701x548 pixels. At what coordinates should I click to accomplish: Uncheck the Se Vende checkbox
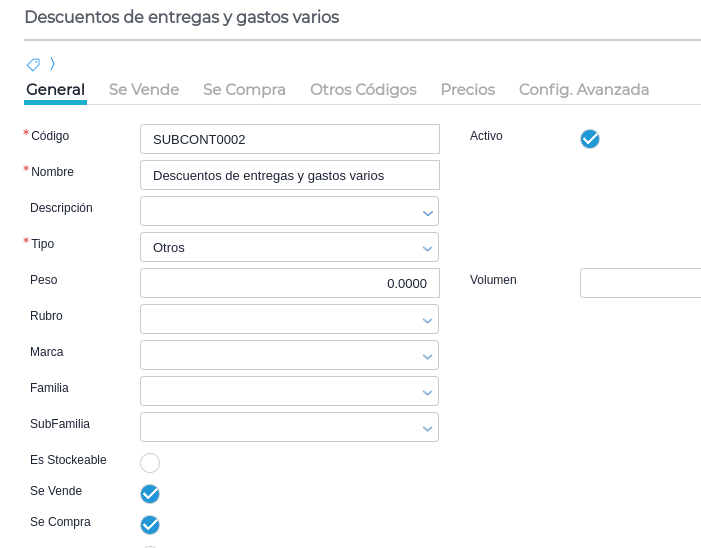(150, 494)
